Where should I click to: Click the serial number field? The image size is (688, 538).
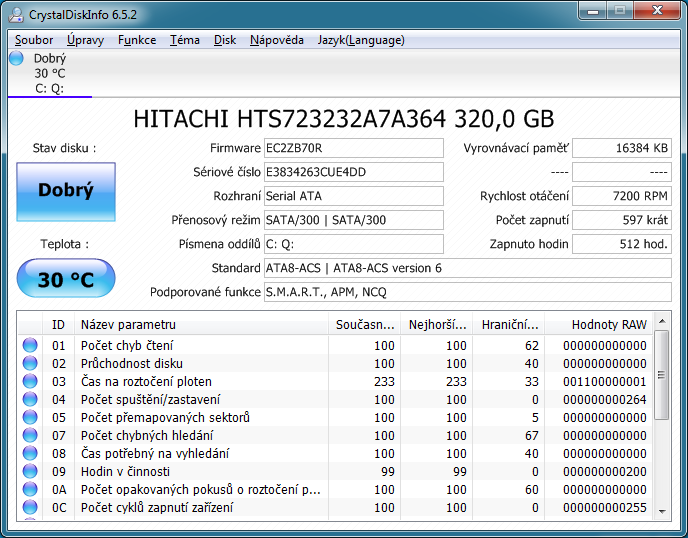pos(353,172)
